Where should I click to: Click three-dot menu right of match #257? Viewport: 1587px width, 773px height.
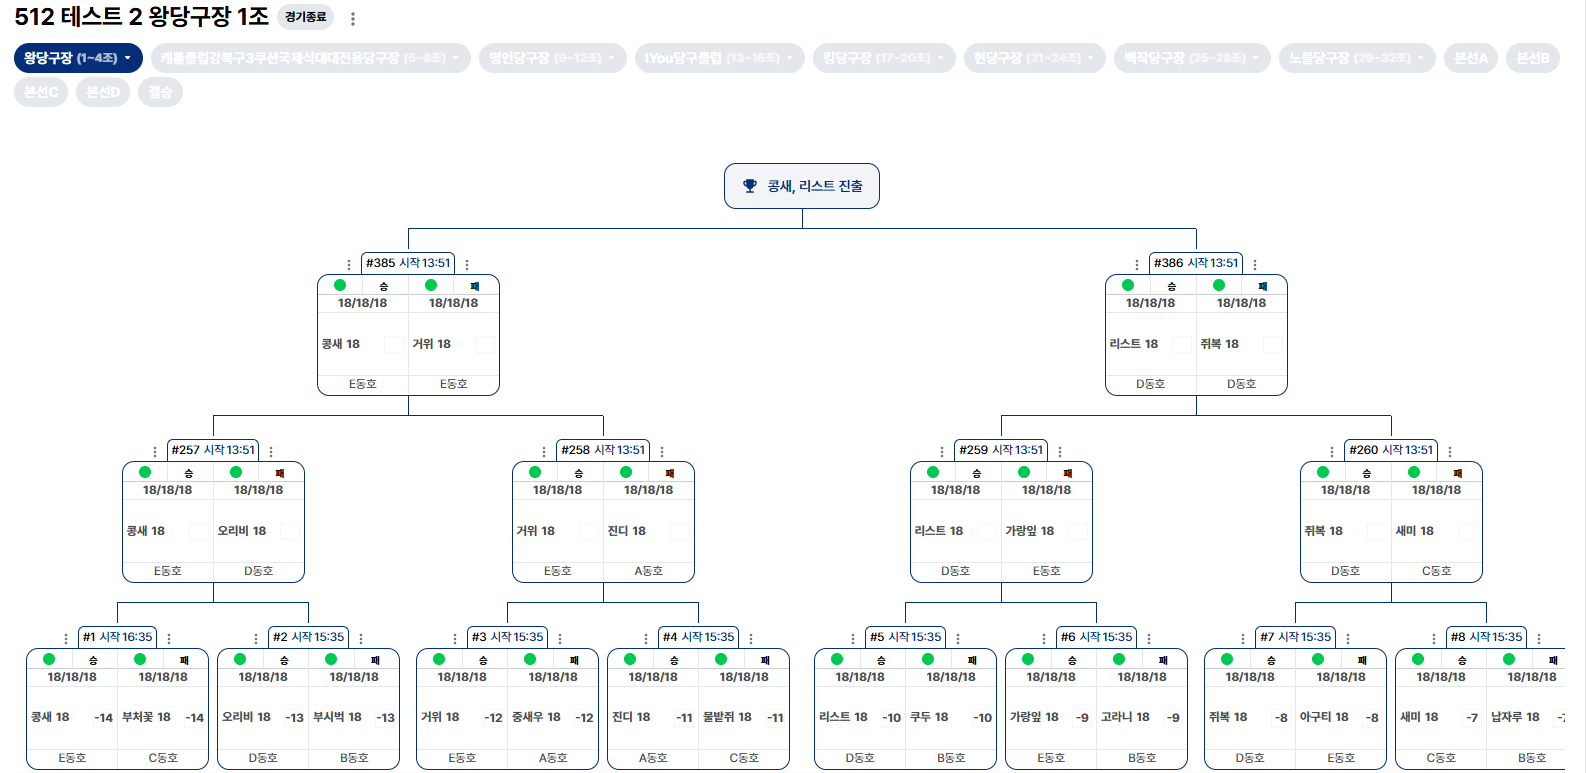tap(271, 452)
